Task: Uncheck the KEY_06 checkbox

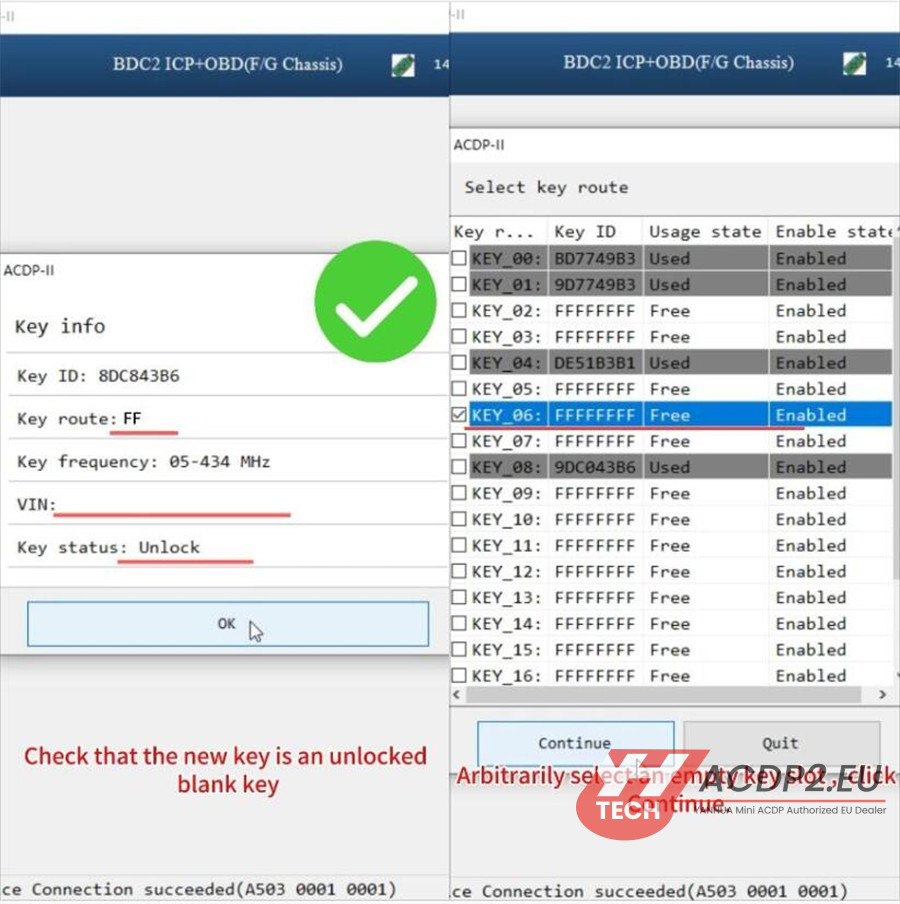Action: (459, 415)
